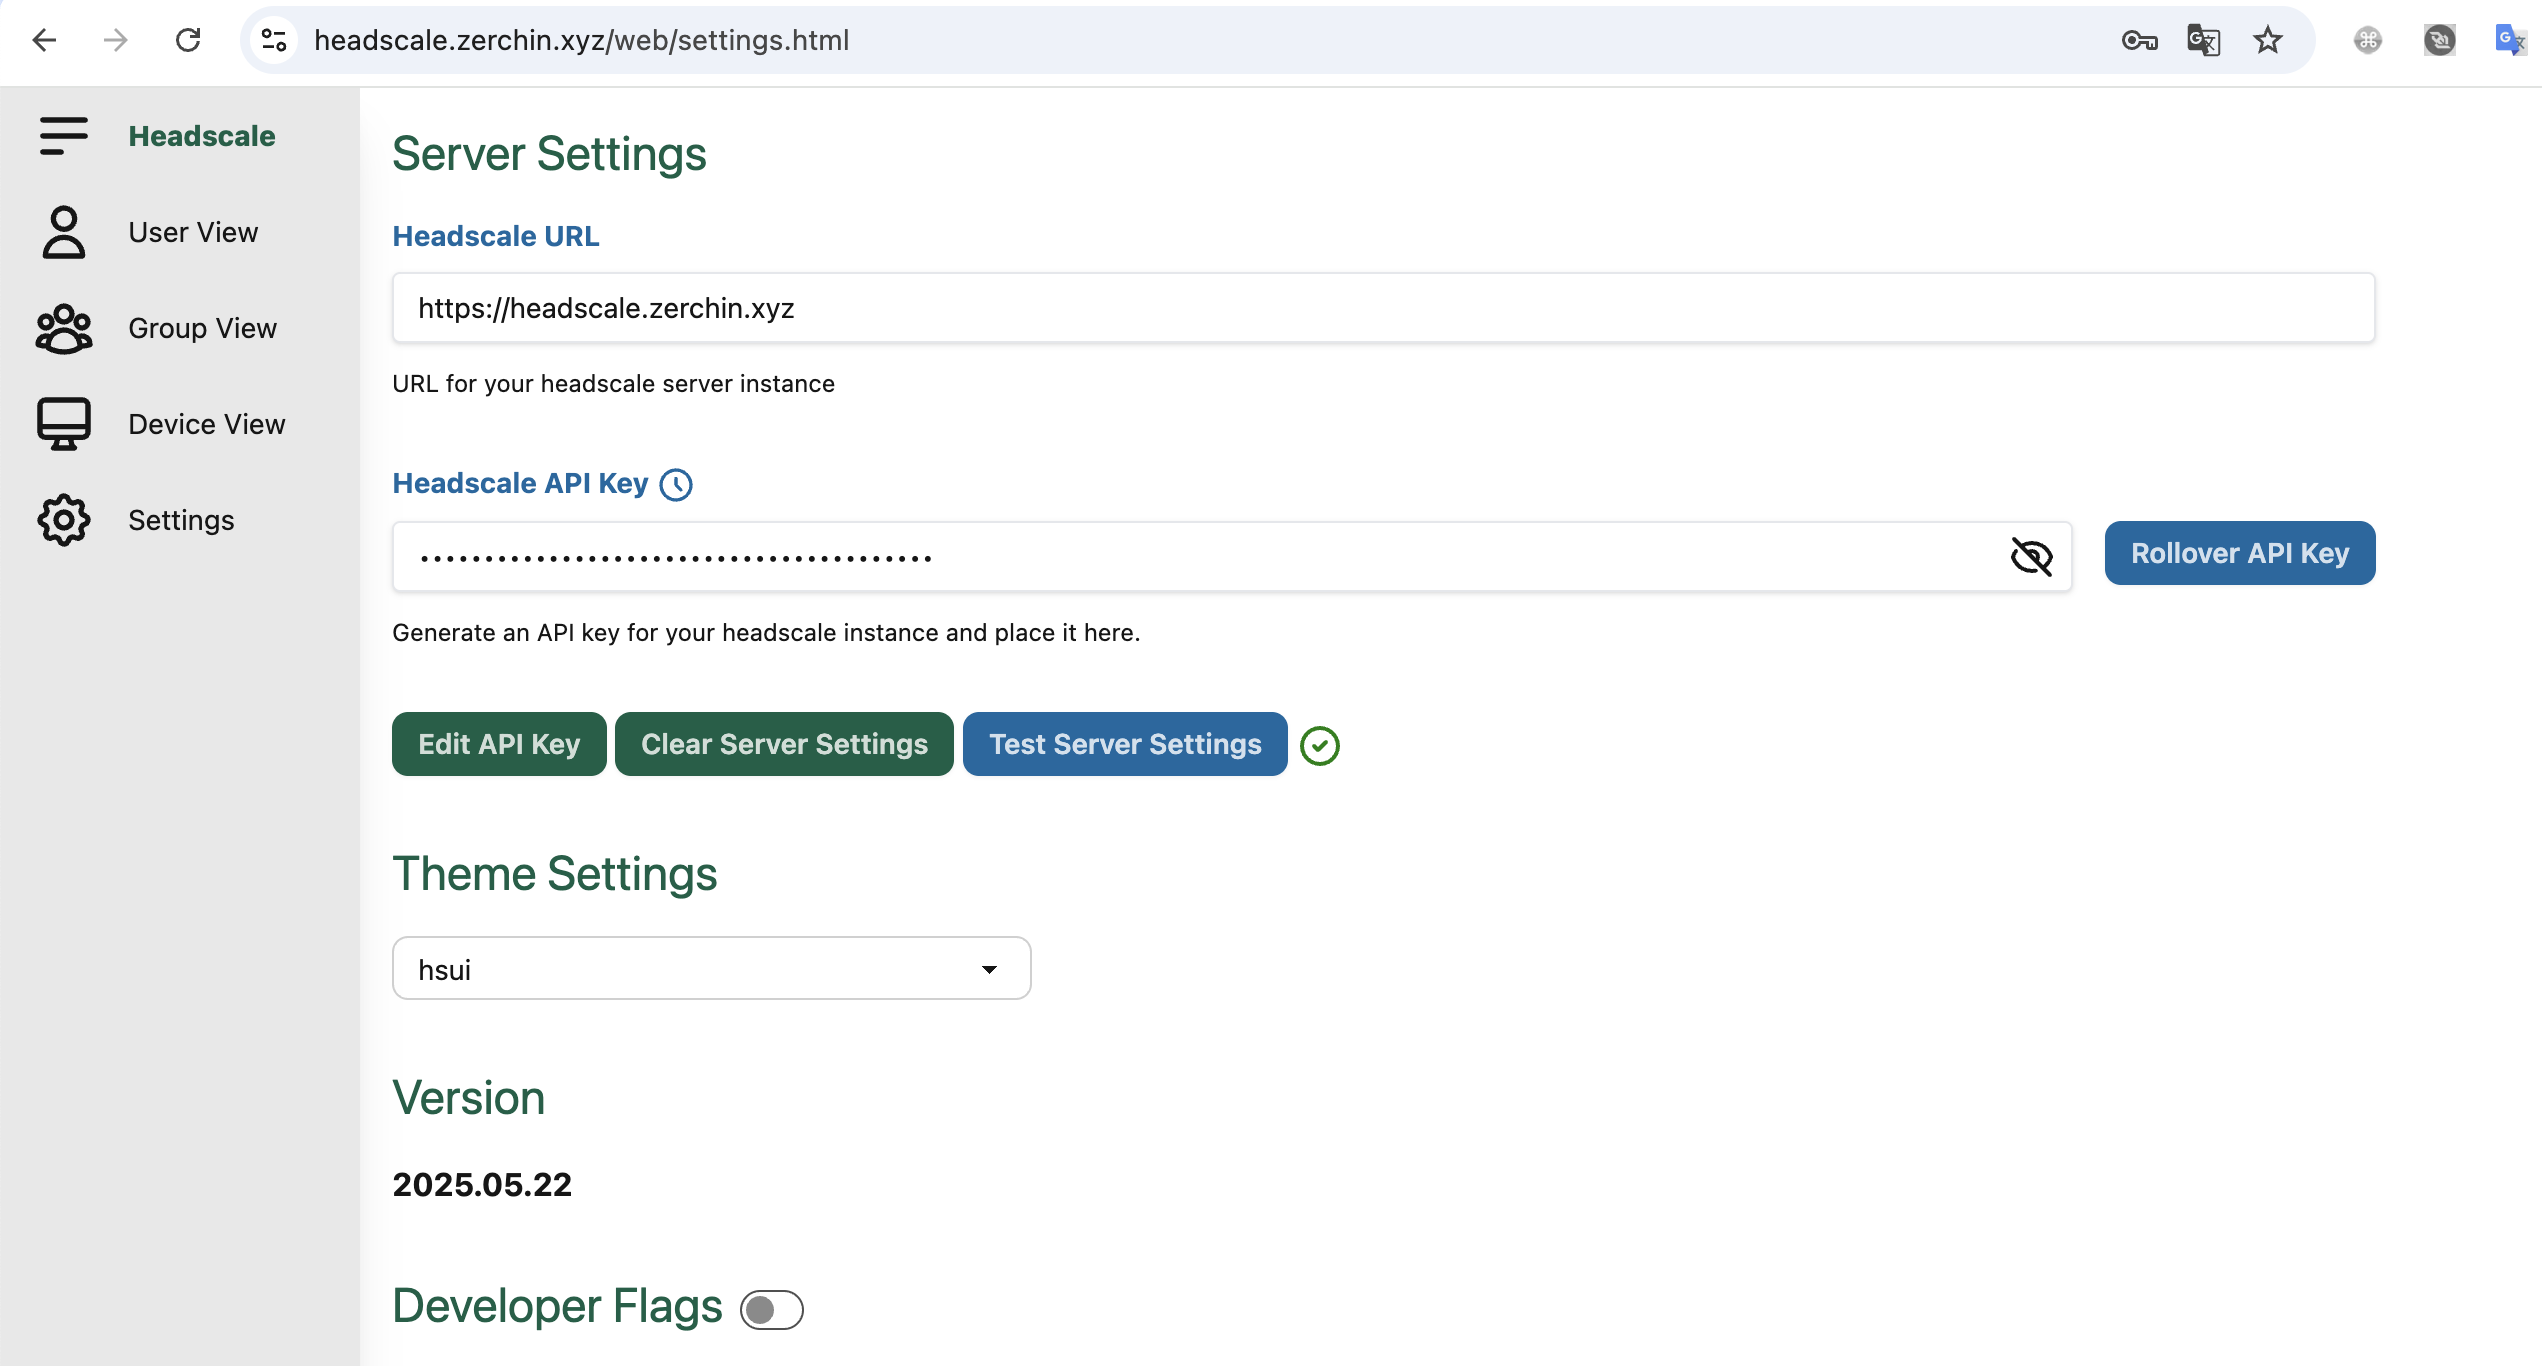Screen dimensions: 2542x1366
Task: Click the Device View monitor icon
Action: coord(64,424)
